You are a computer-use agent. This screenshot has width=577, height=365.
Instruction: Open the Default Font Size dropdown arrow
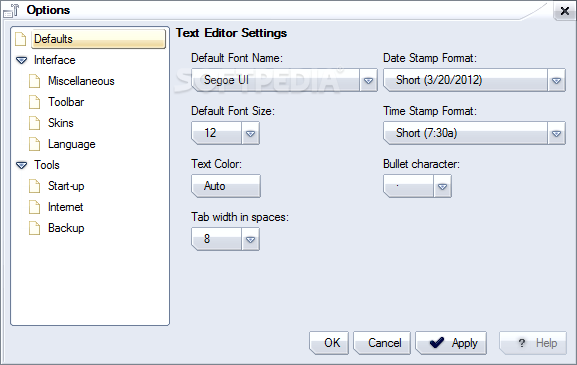point(251,133)
